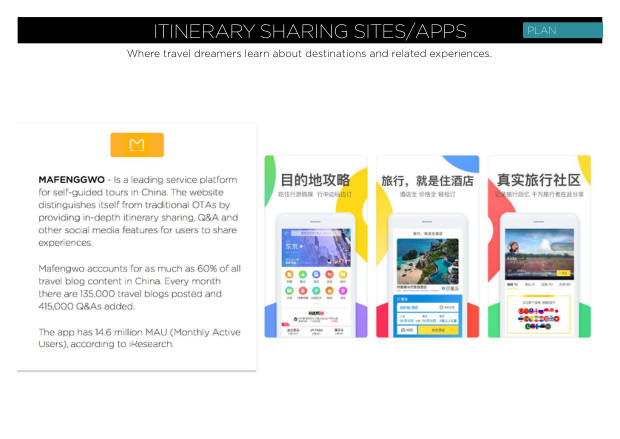Open the 目的地攻略 app screenshot
Screen dimensions: 620x439
(x=316, y=246)
